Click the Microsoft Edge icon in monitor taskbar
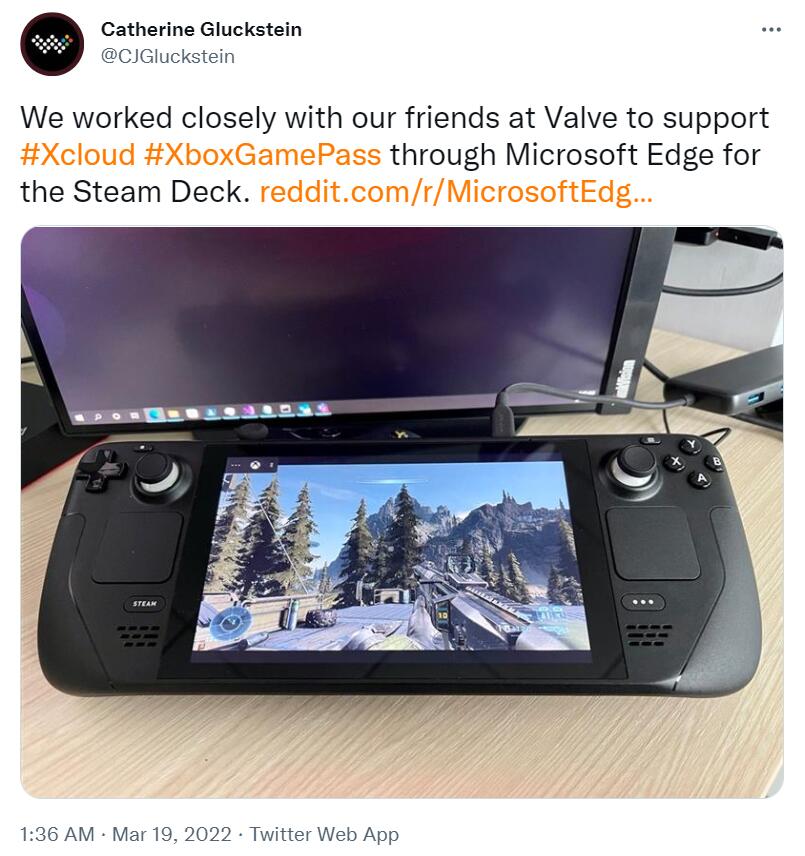The image size is (805, 856). tap(154, 414)
